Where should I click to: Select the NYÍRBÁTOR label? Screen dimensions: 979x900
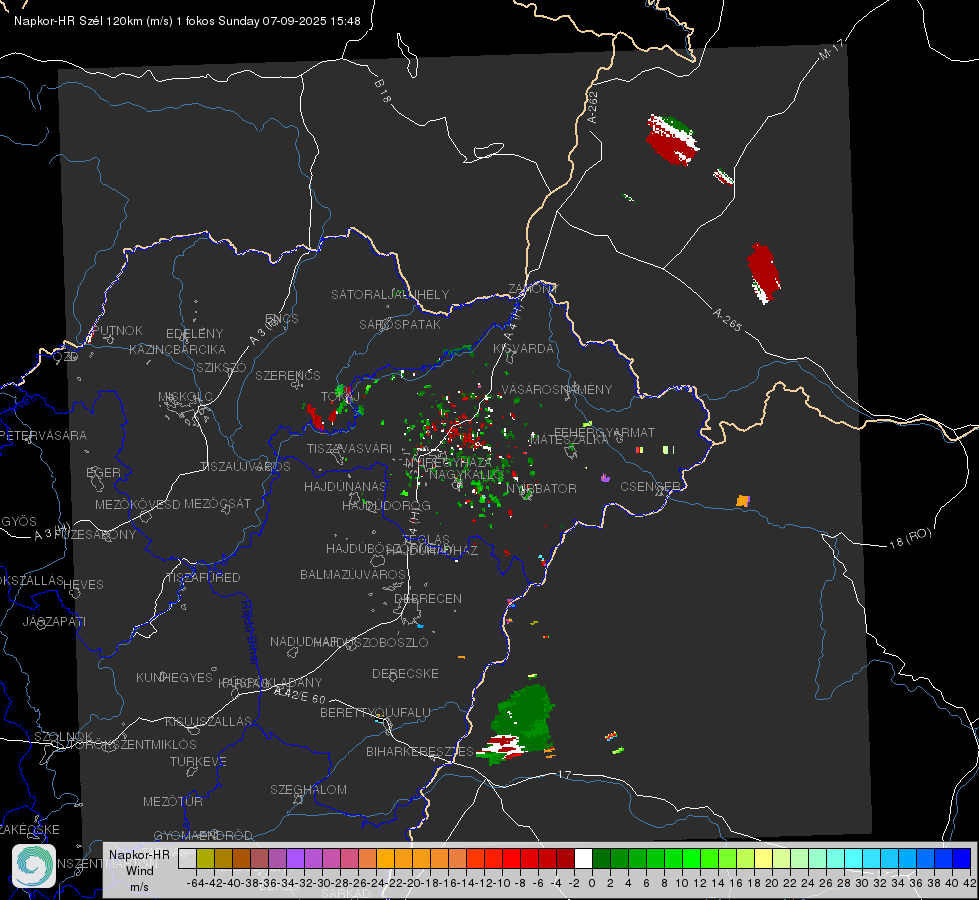(x=541, y=488)
